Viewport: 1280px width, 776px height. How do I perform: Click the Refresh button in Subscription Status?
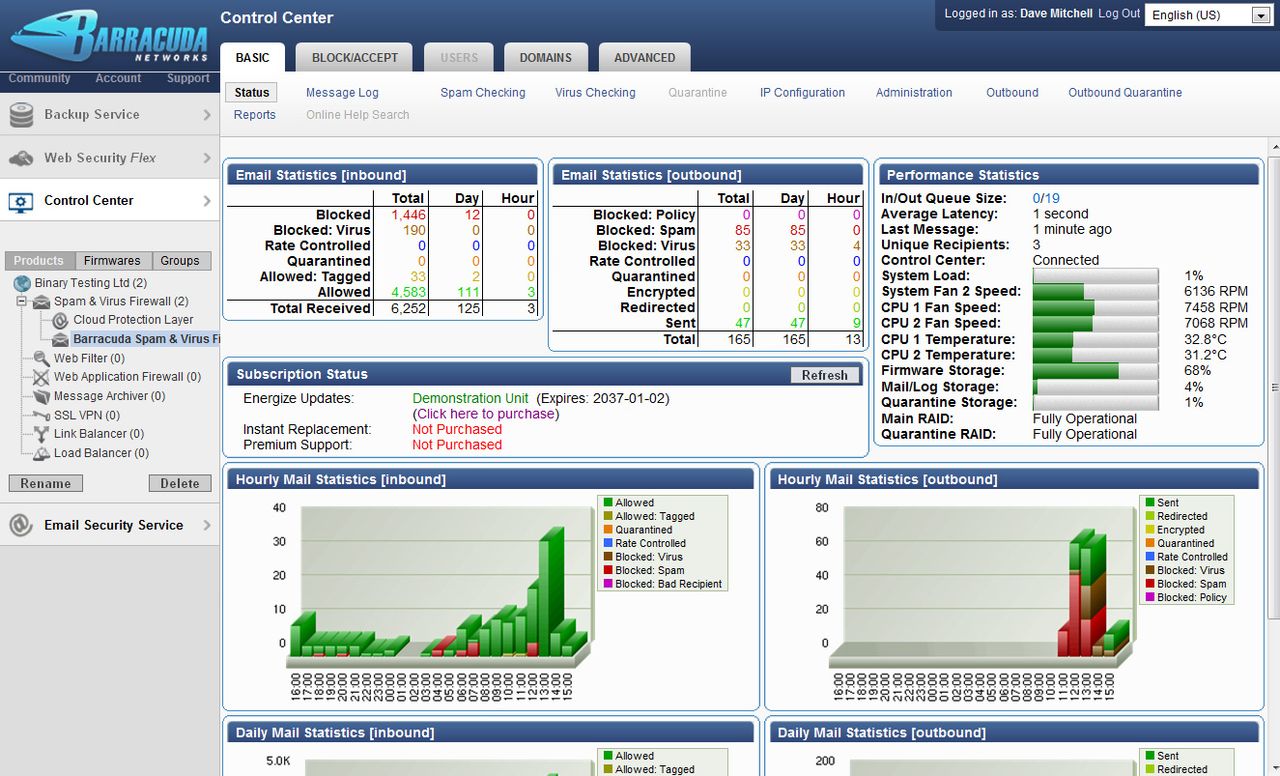(825, 375)
